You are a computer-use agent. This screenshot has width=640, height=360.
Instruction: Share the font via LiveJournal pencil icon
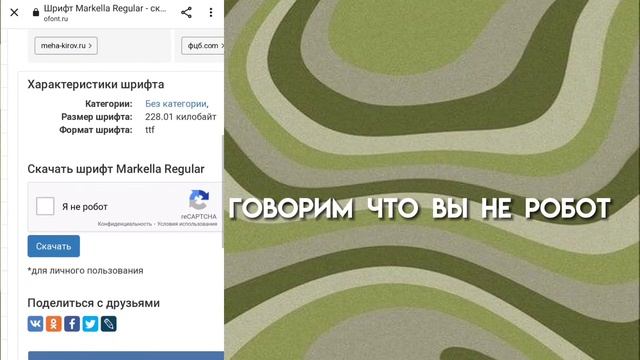(x=109, y=324)
